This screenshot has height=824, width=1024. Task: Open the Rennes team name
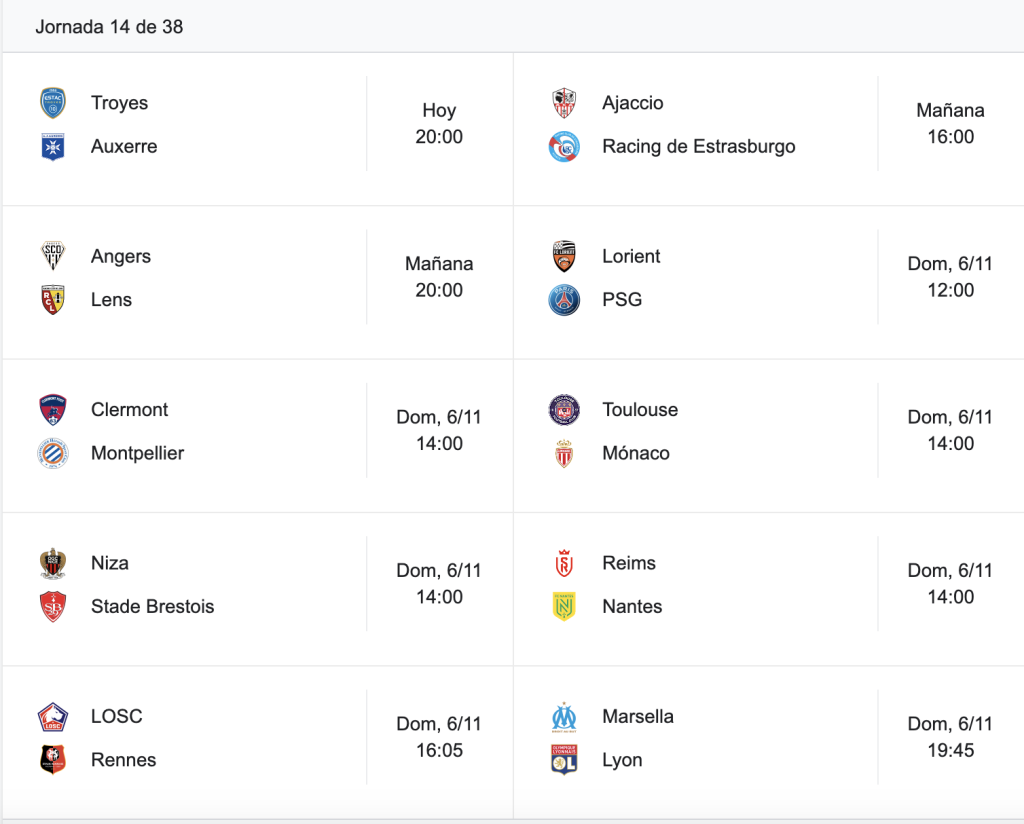123,760
